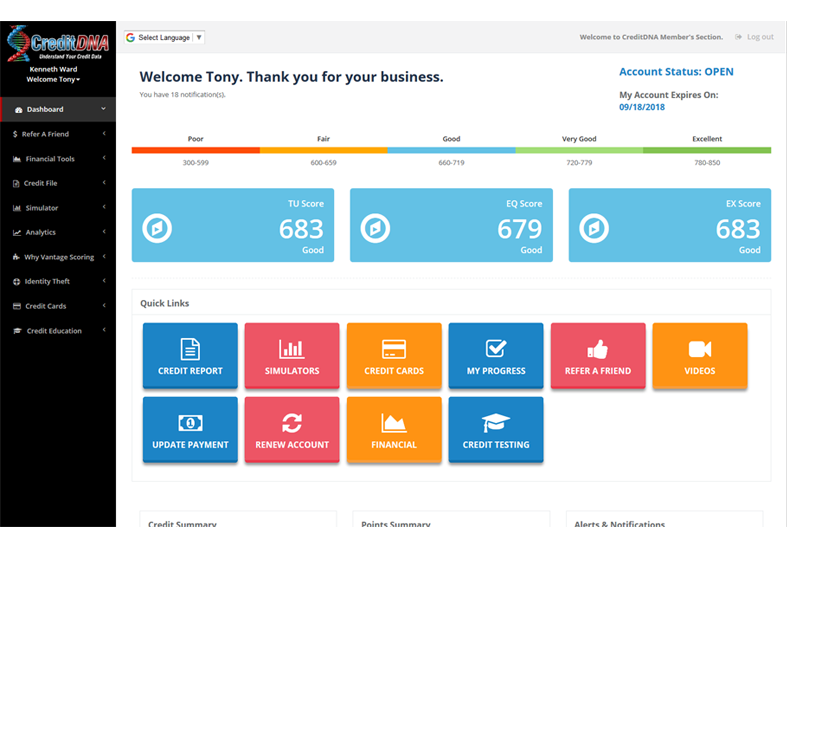Screen dimensions: 833x731
Task: Open the Credit Report quick link tile
Action: (190, 355)
